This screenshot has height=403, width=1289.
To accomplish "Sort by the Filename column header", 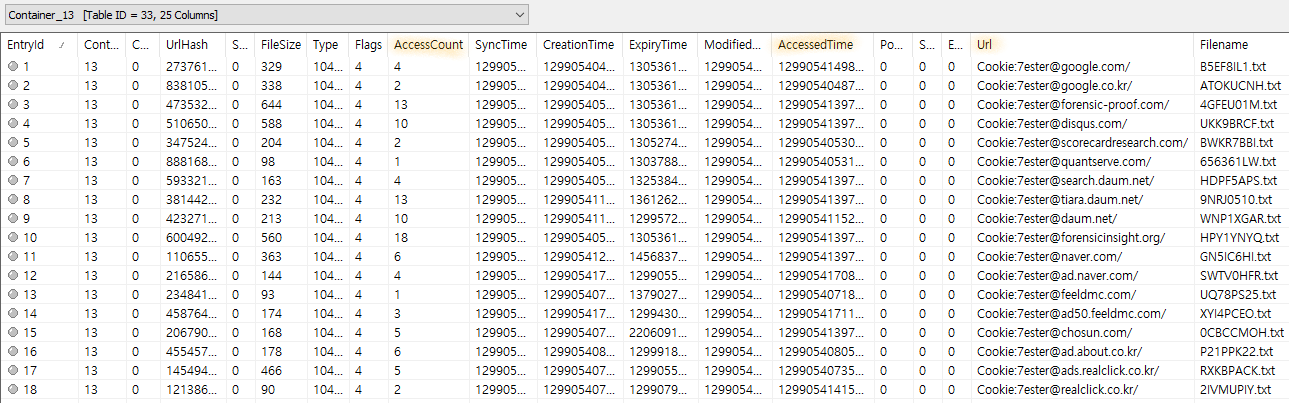I will click(1223, 45).
